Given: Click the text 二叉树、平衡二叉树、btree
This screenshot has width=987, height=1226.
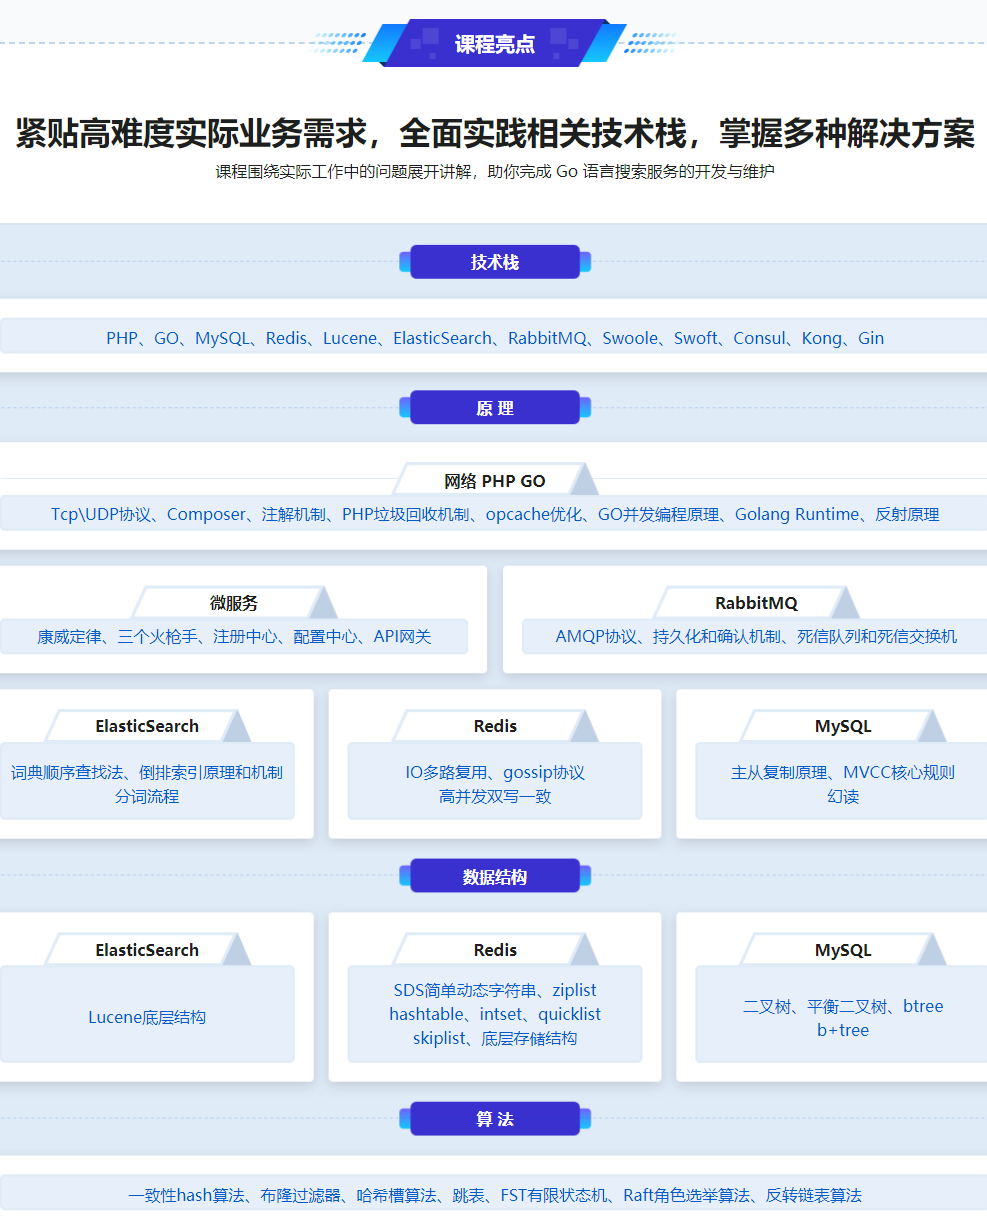Looking at the screenshot, I should [x=843, y=1006].
